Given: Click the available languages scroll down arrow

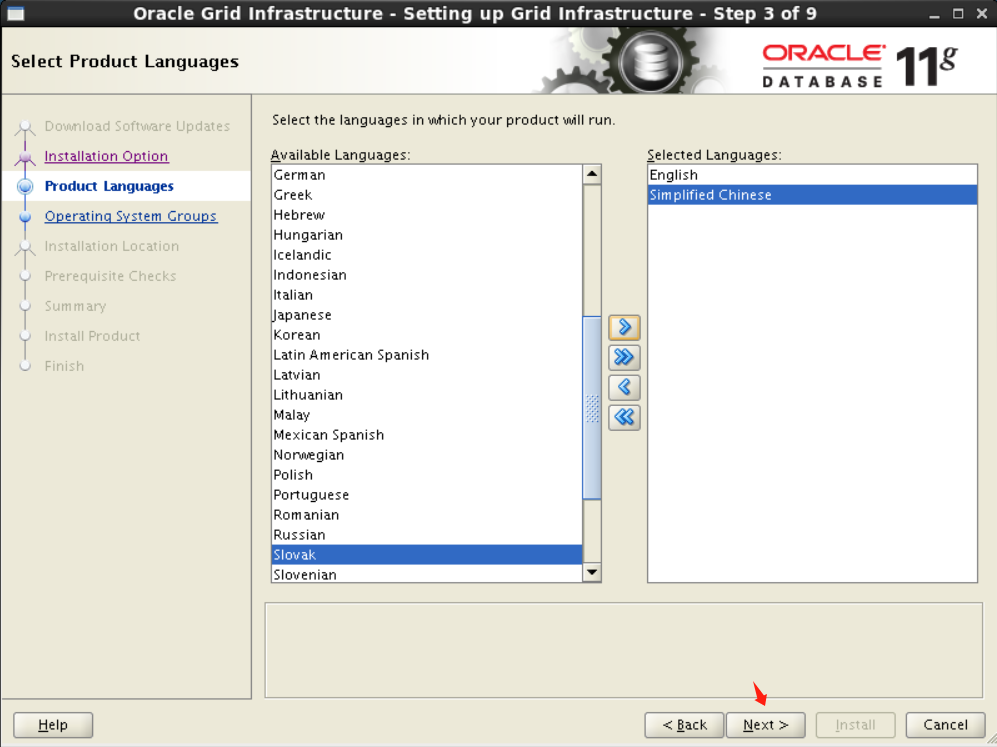Looking at the screenshot, I should coord(592,572).
